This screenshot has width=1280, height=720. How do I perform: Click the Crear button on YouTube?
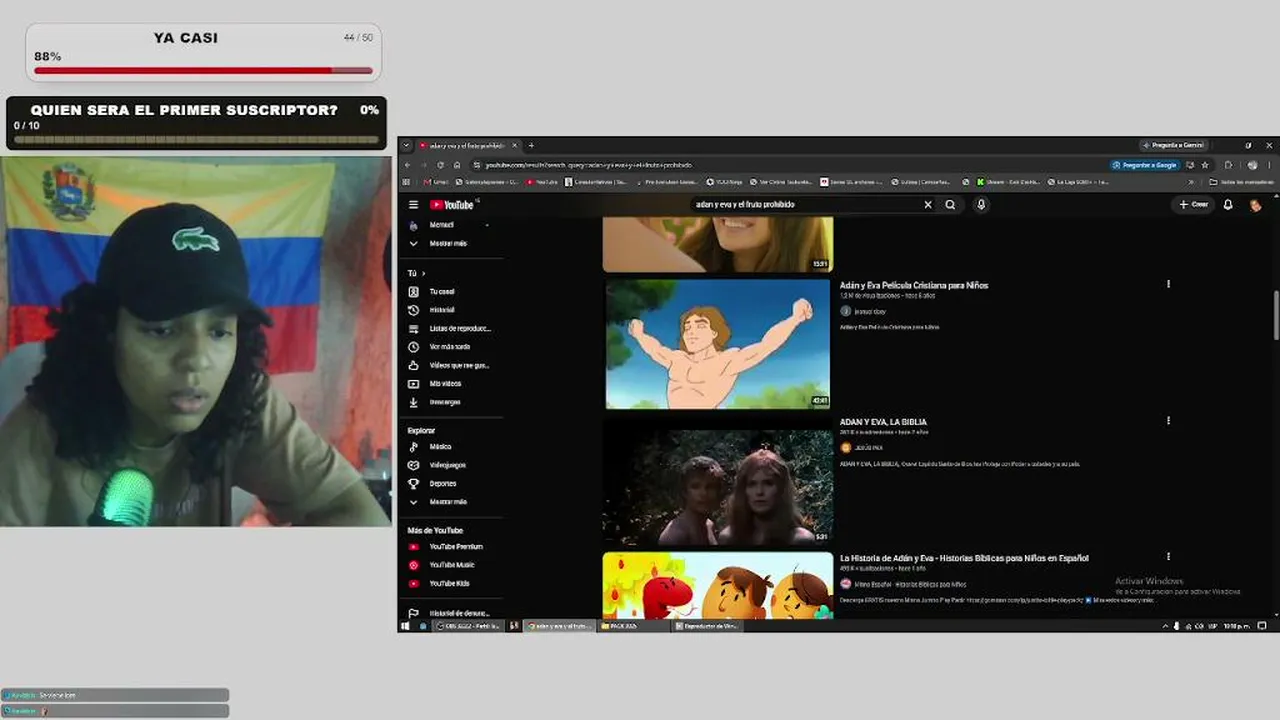(1193, 205)
